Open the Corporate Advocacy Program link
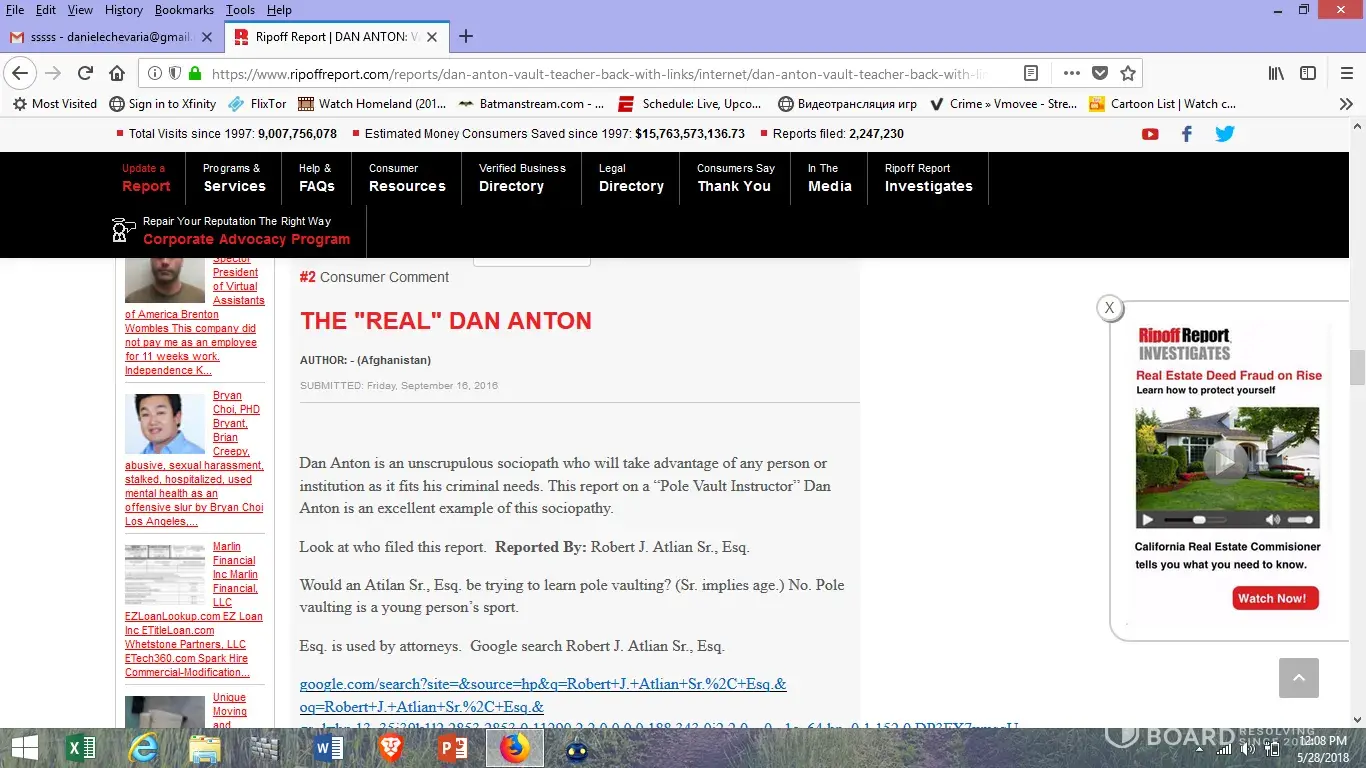Screen dimensions: 1366x768 point(246,239)
